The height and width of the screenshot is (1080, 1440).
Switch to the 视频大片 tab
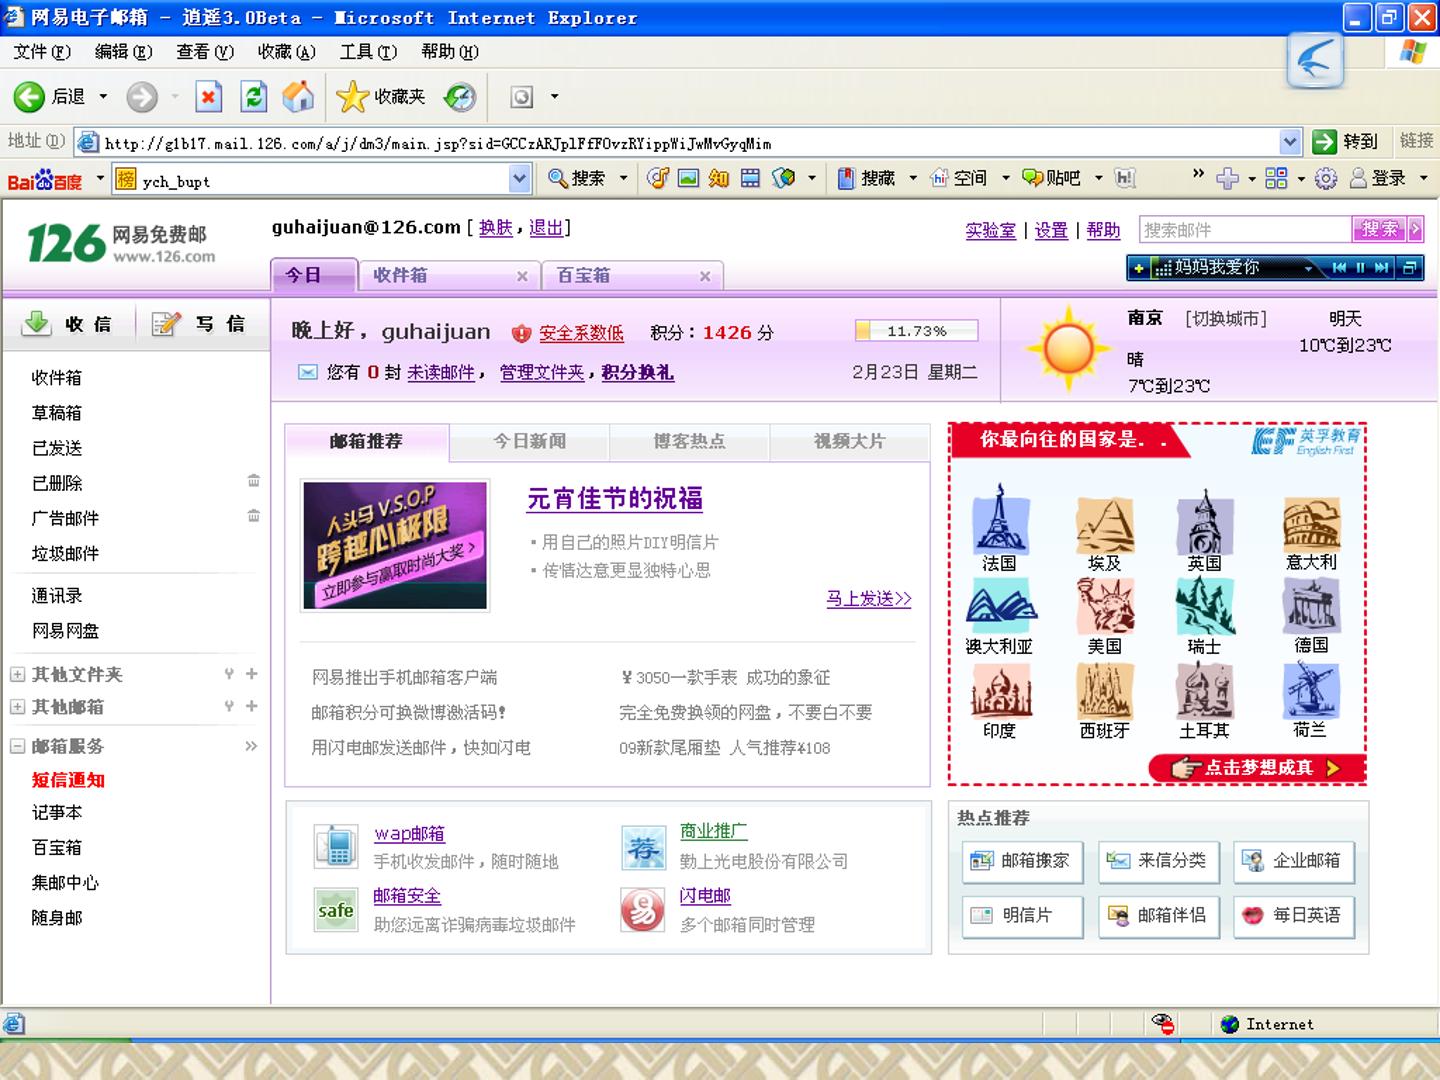tap(849, 441)
